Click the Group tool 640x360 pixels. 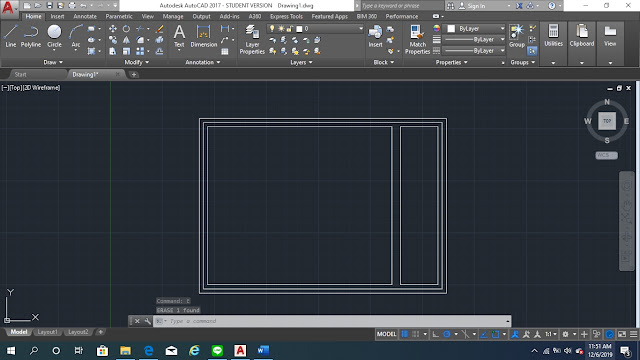point(517,36)
